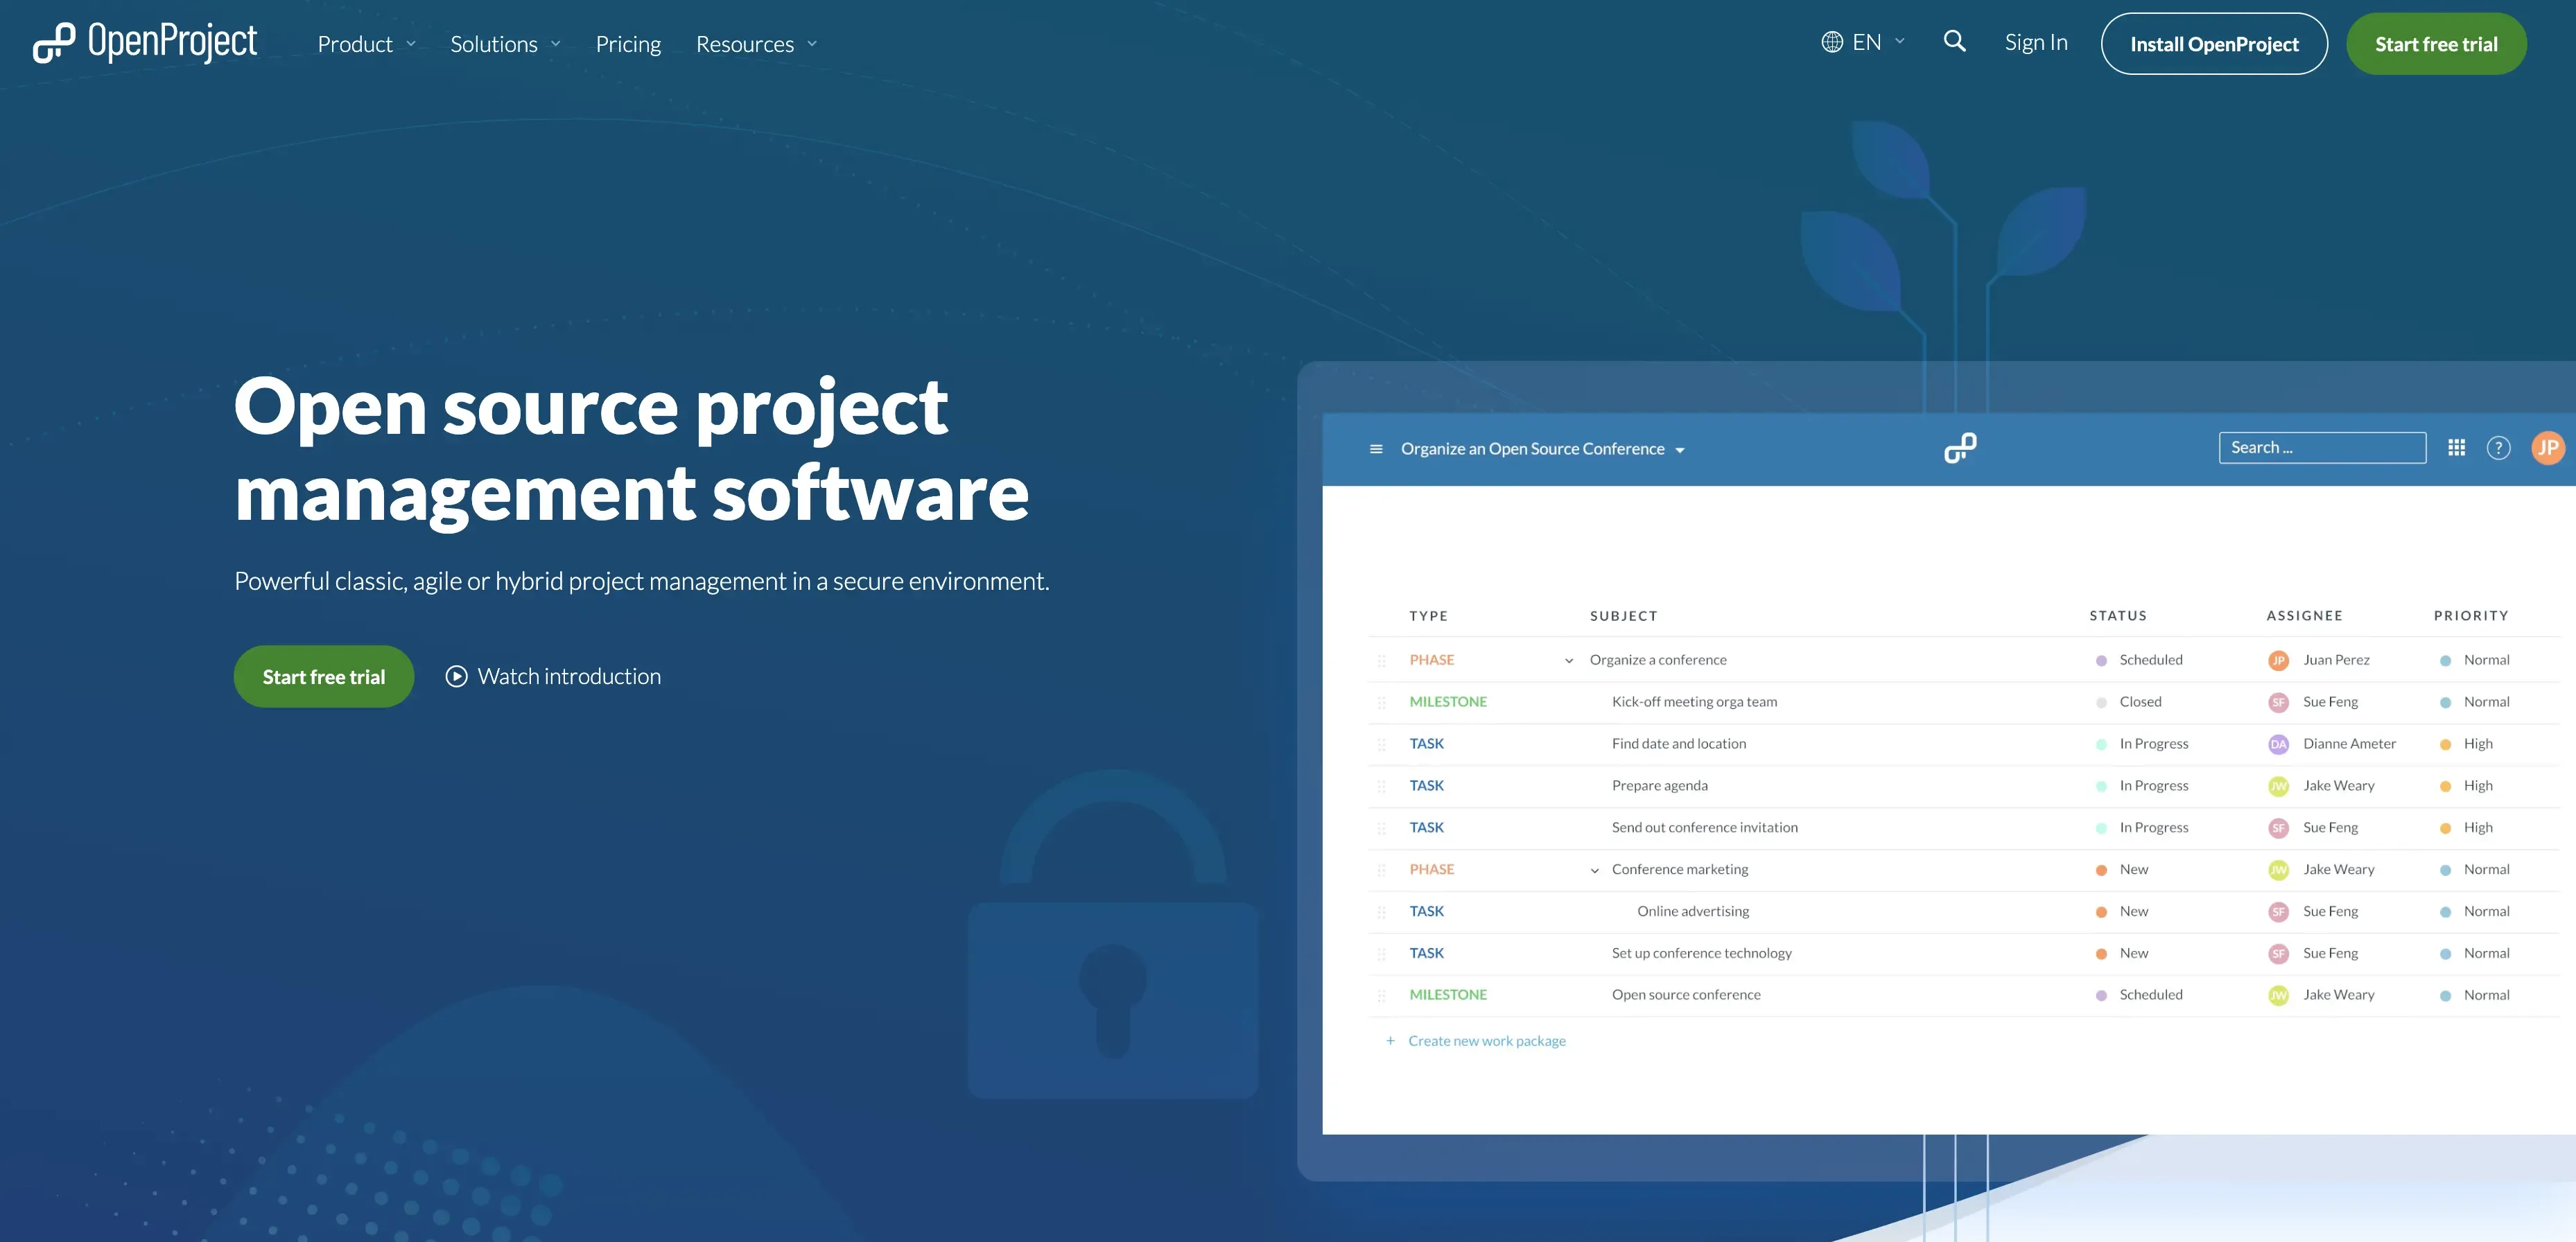Viewport: 2576px width, 1242px height.
Task: Click the help question mark icon
Action: 2498,448
